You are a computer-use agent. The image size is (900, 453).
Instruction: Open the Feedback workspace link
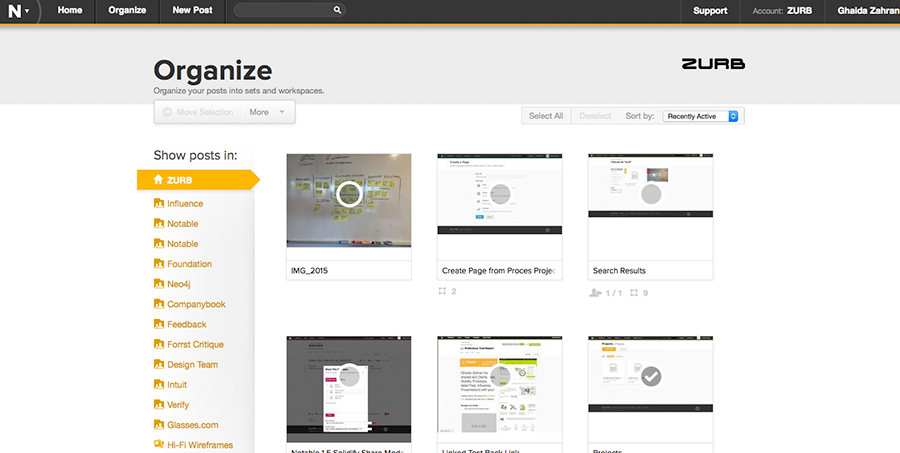tap(187, 324)
